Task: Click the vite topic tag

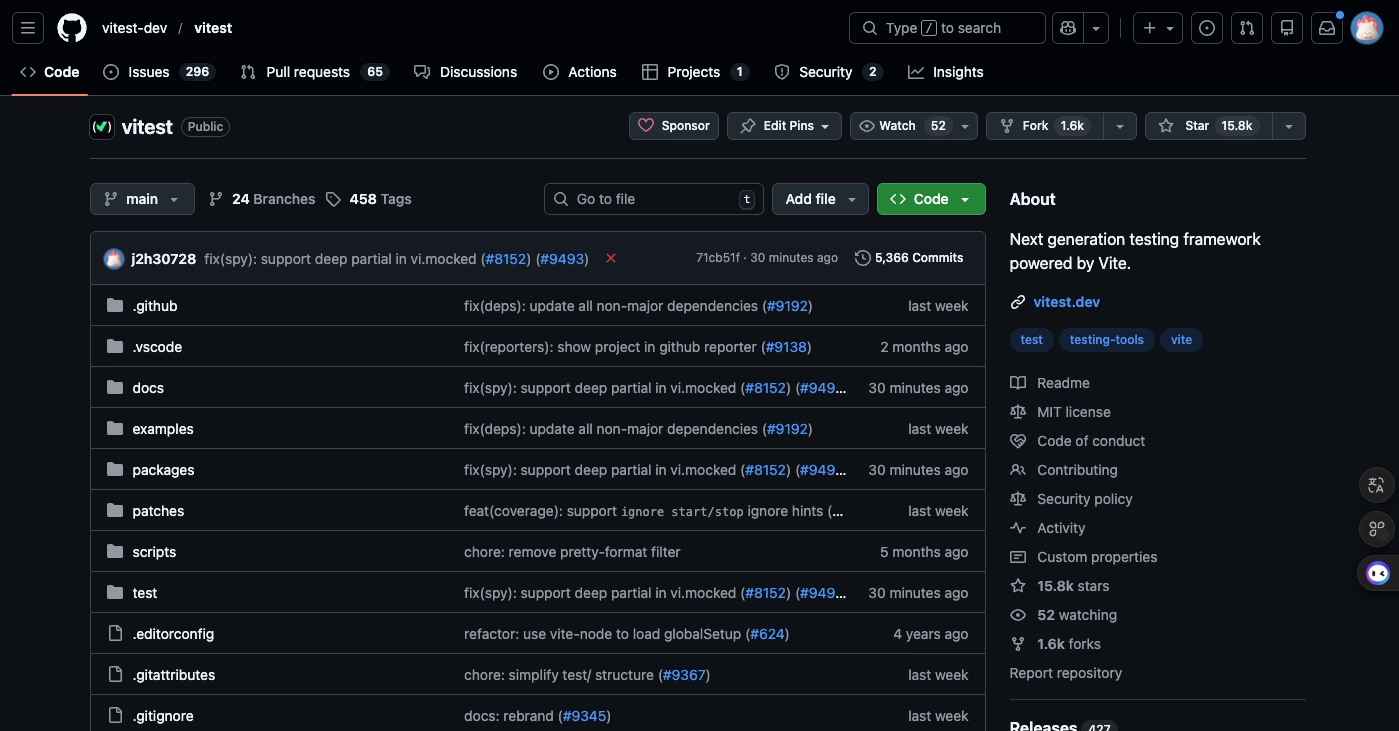Action: click(1182, 340)
